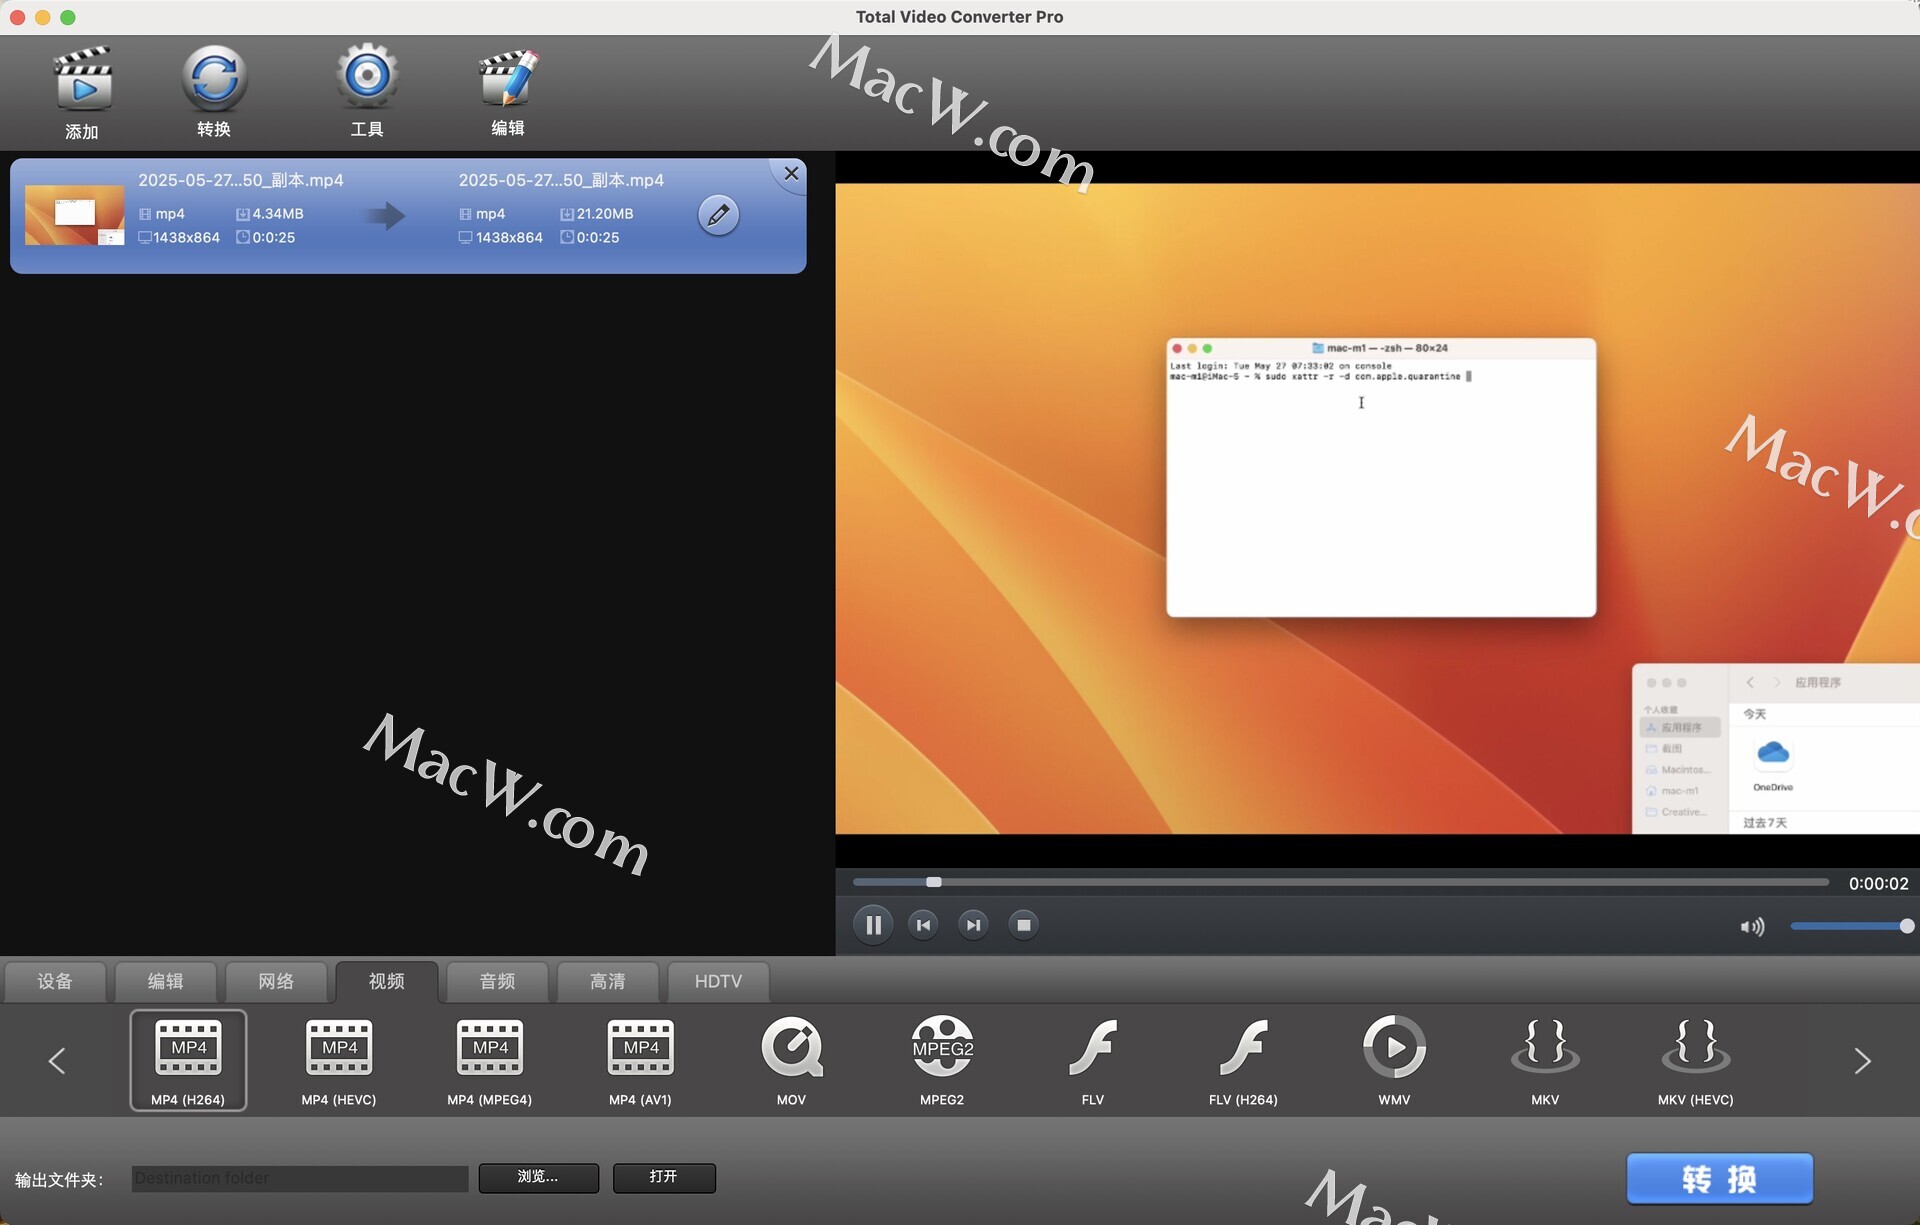Image resolution: width=1920 pixels, height=1225 pixels.
Task: Click the 打开 open folder button
Action: pyautogui.click(x=664, y=1178)
